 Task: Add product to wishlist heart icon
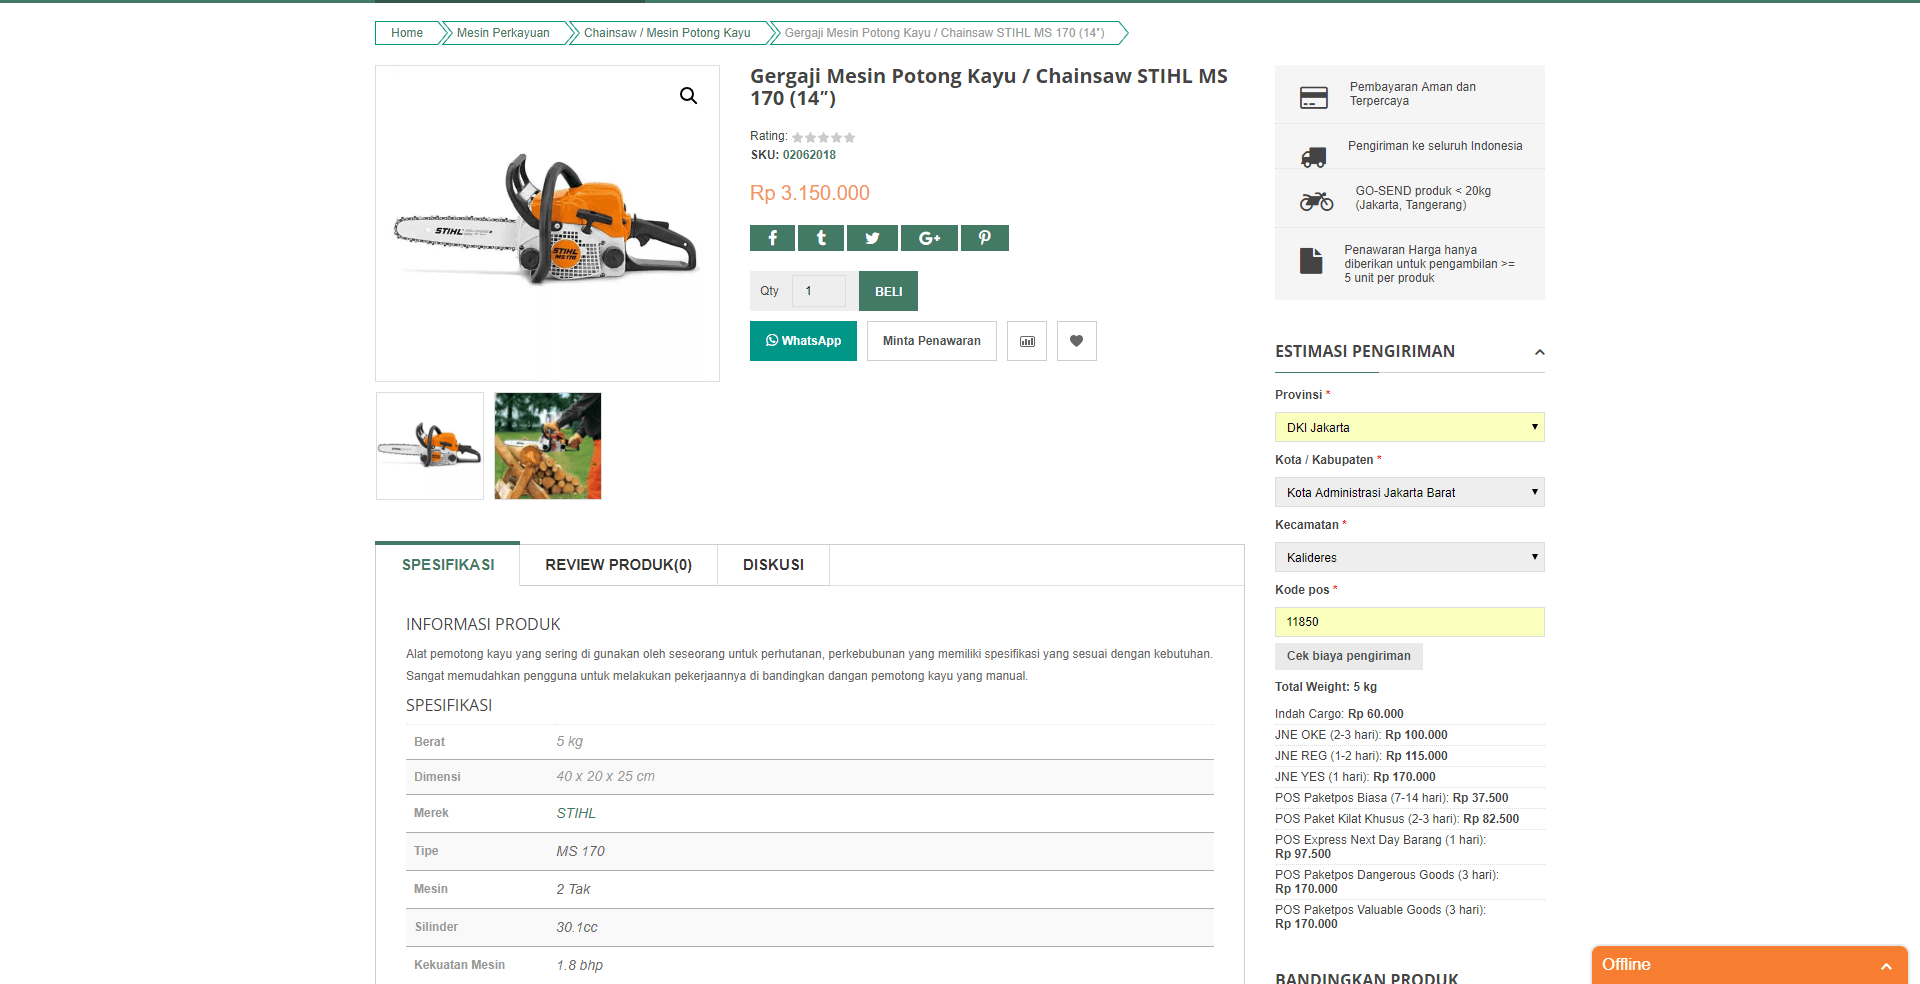tap(1077, 341)
